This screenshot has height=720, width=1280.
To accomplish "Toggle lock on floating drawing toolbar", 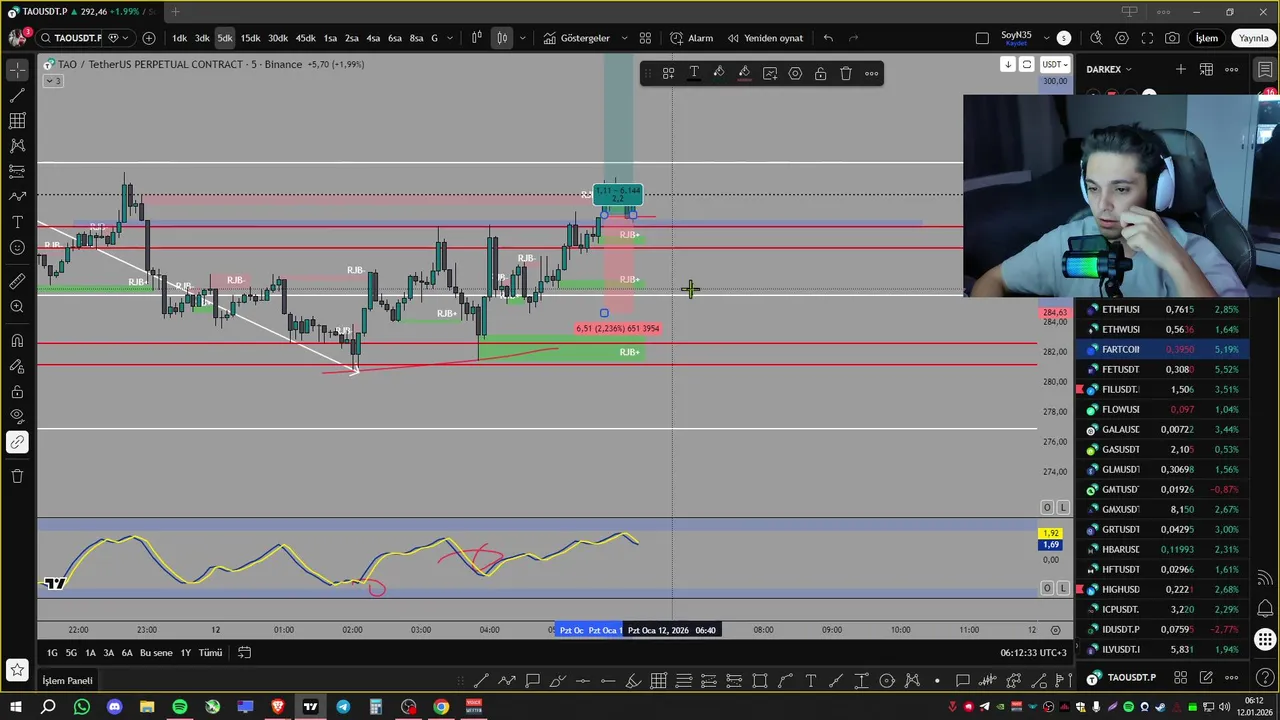I will click(820, 73).
